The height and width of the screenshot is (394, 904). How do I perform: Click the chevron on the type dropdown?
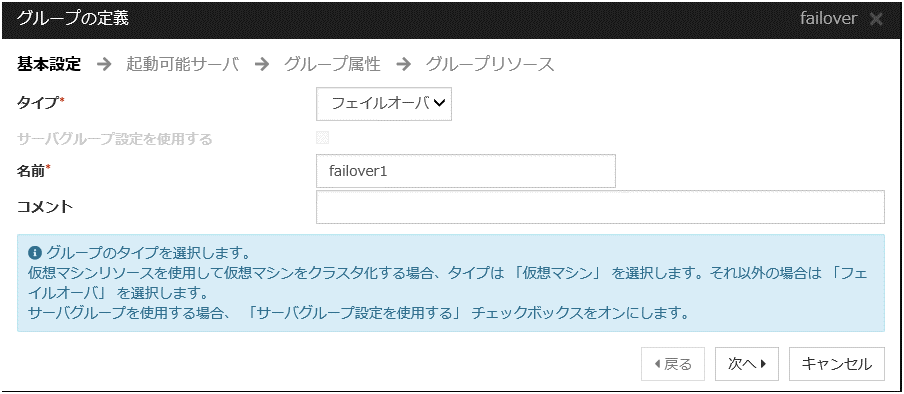coord(439,103)
